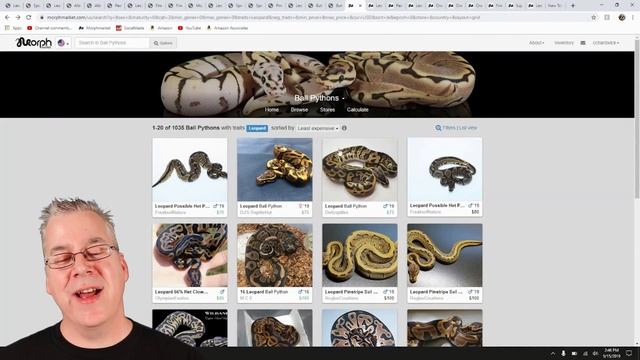Viewport: 640px width, 360px height.
Task: Open Leopard 66% Het Clown listing title
Action: point(181,292)
